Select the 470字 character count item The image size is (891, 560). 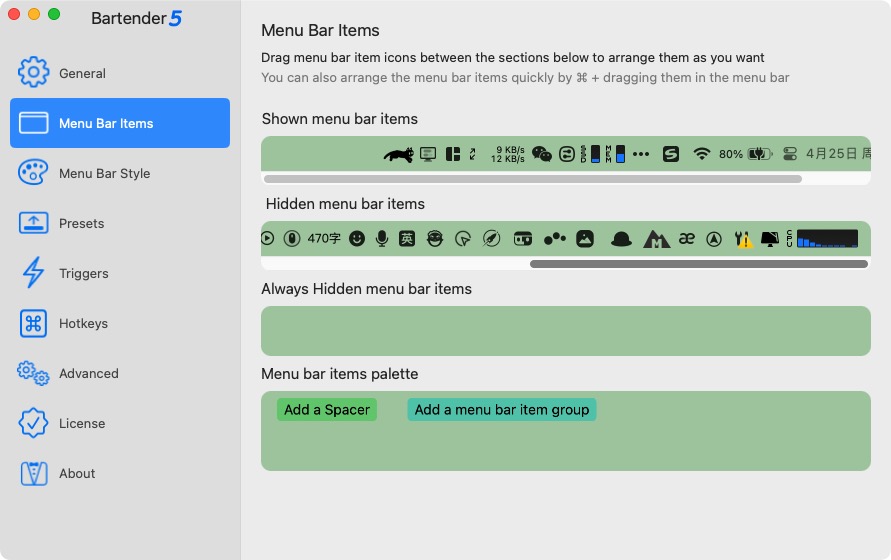point(324,239)
